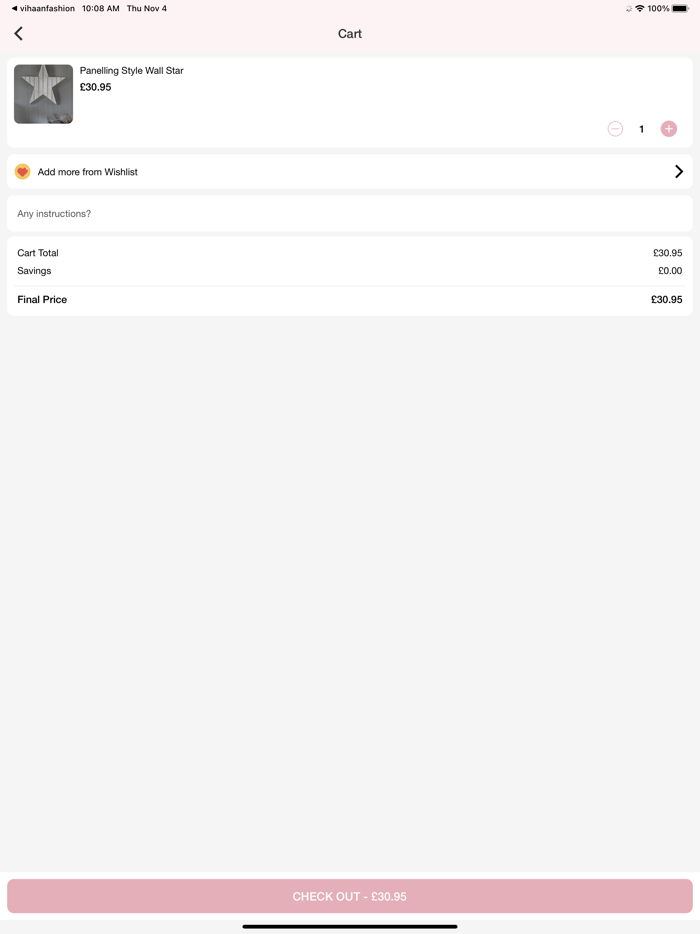Click the battery indicator icon
700x934 pixels.
(680, 8)
